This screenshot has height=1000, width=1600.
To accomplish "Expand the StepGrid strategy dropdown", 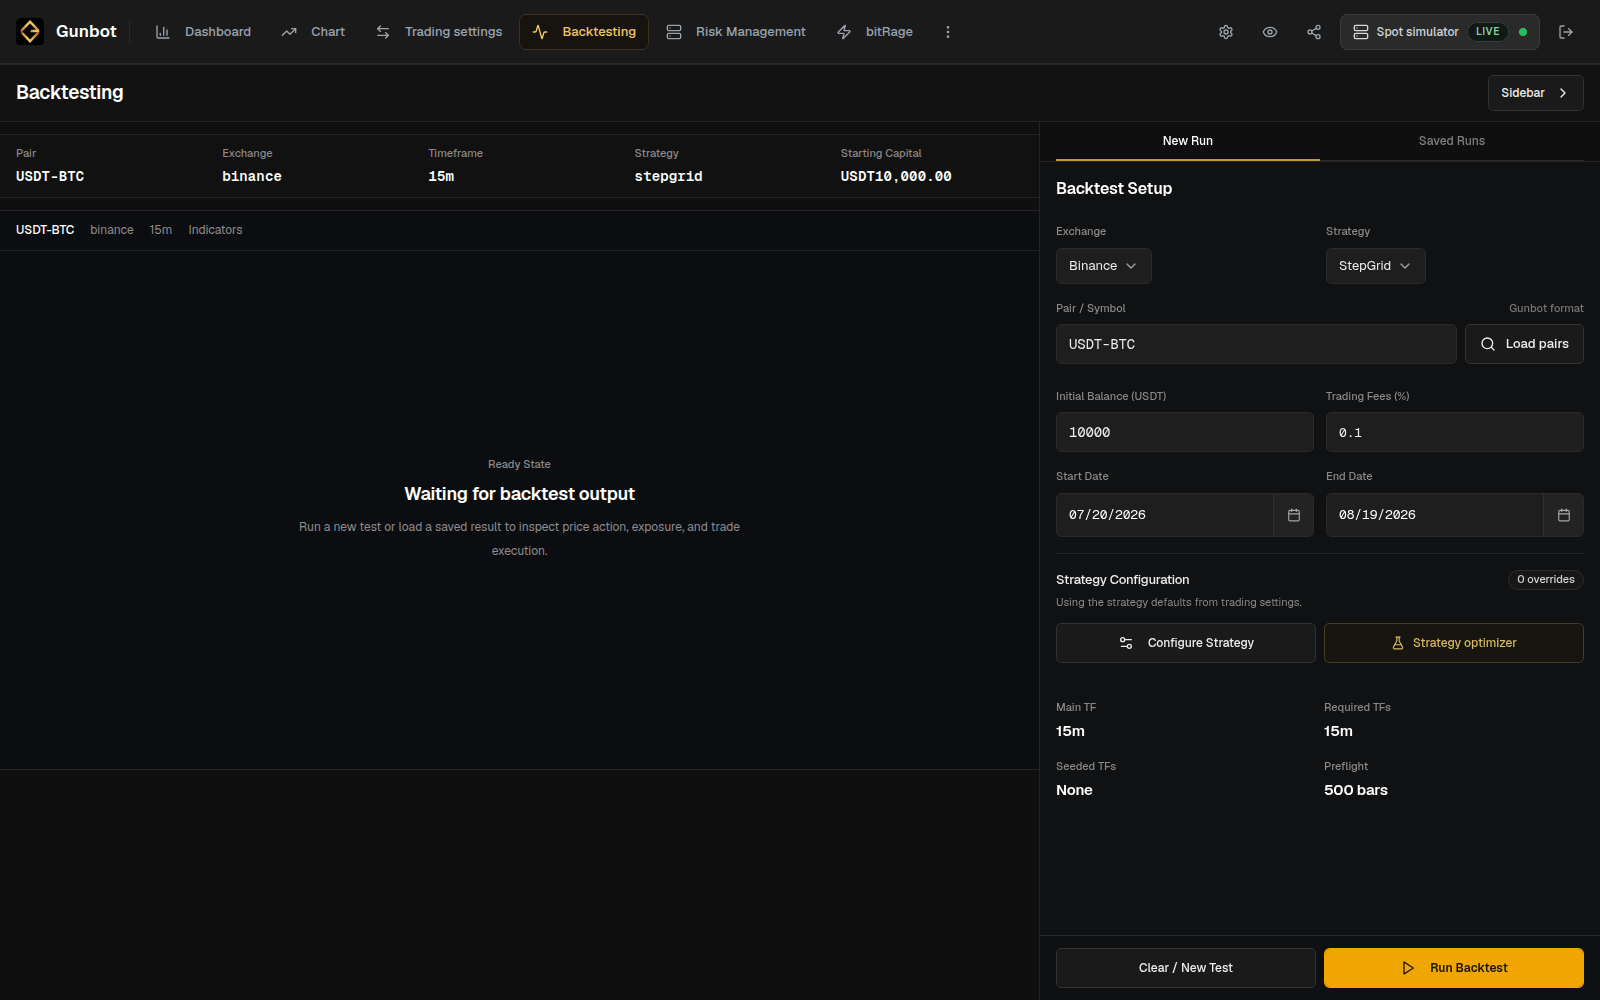I will (x=1376, y=266).
